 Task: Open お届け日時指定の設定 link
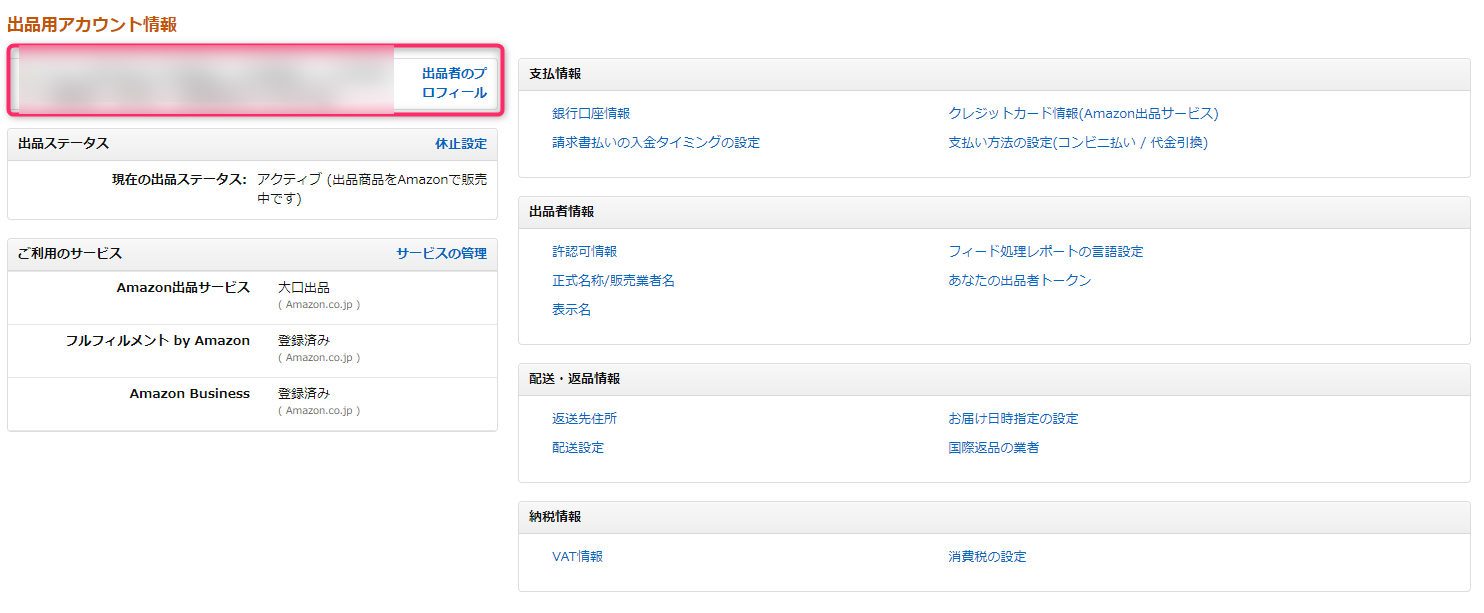(x=1013, y=419)
